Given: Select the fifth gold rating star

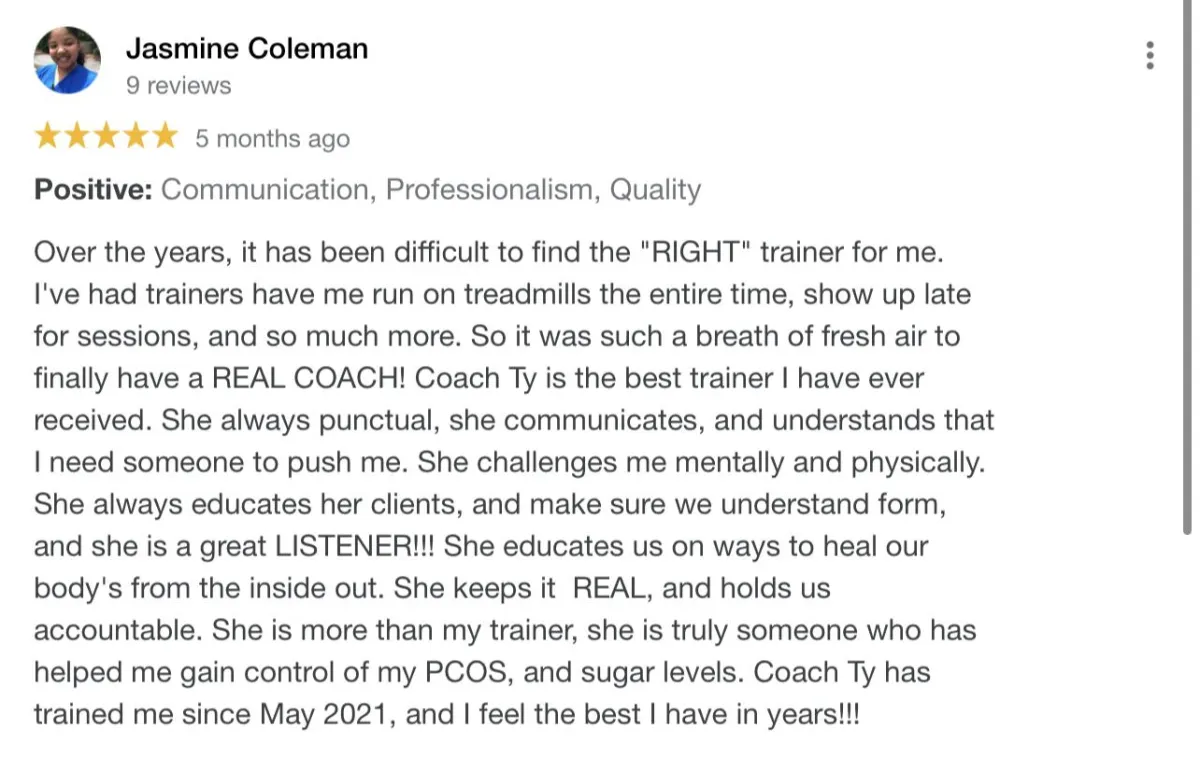Looking at the screenshot, I should pyautogui.click(x=163, y=136).
